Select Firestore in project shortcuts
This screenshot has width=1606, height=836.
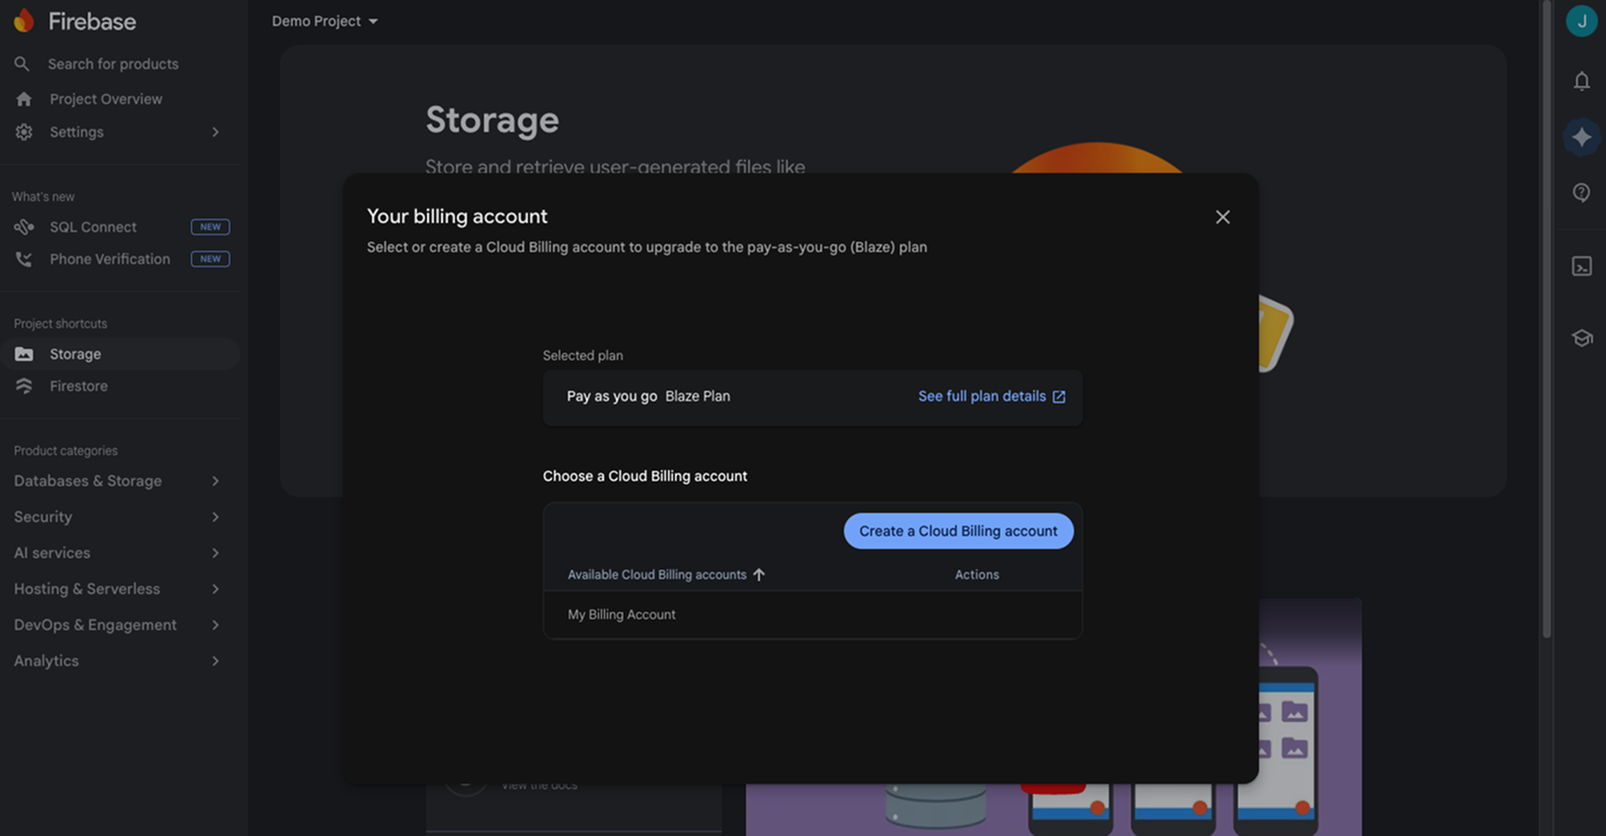click(x=79, y=386)
